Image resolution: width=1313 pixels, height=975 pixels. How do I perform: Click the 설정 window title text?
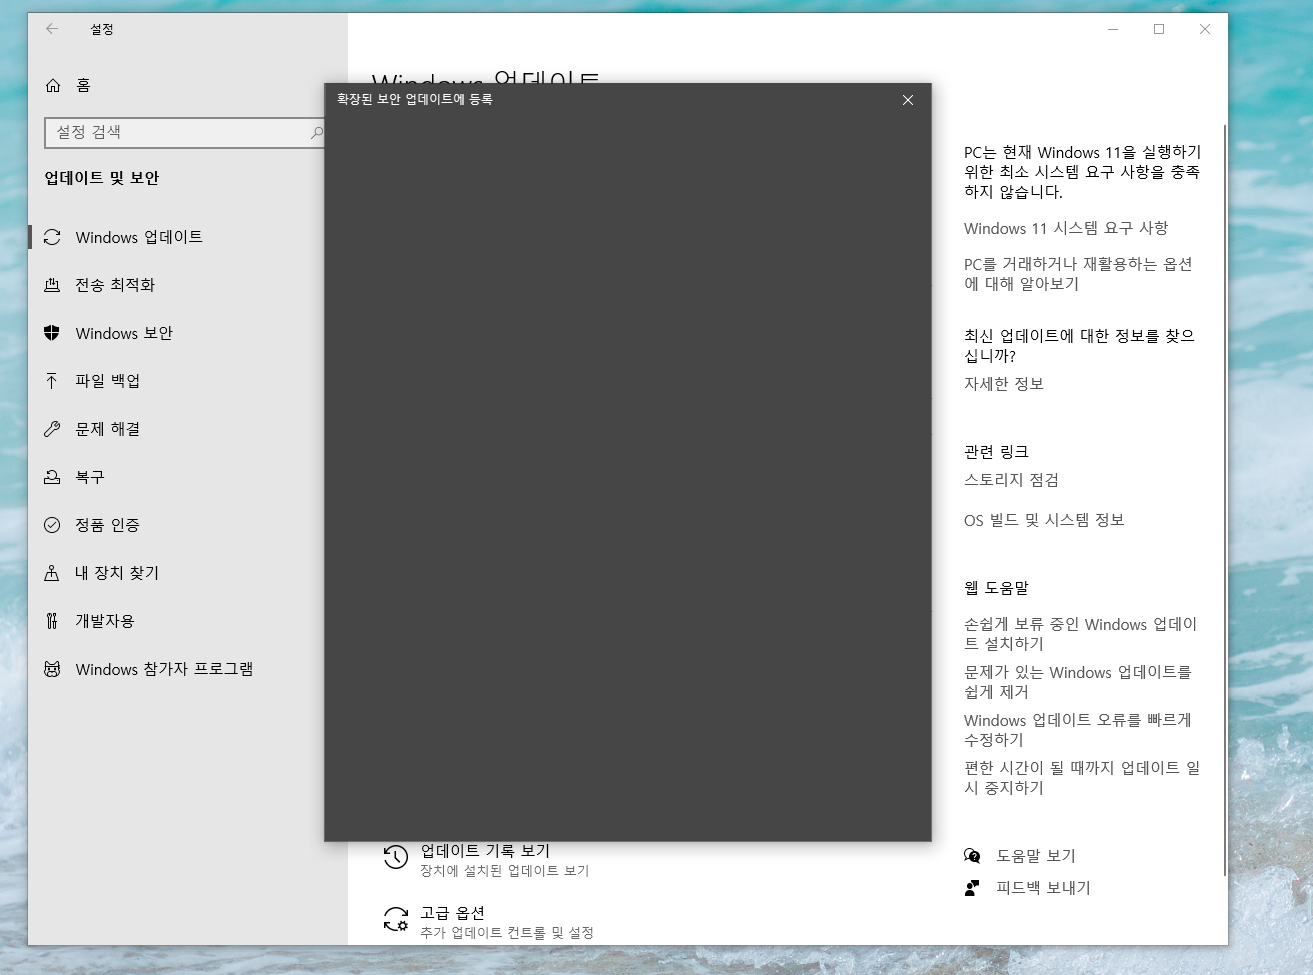(102, 29)
